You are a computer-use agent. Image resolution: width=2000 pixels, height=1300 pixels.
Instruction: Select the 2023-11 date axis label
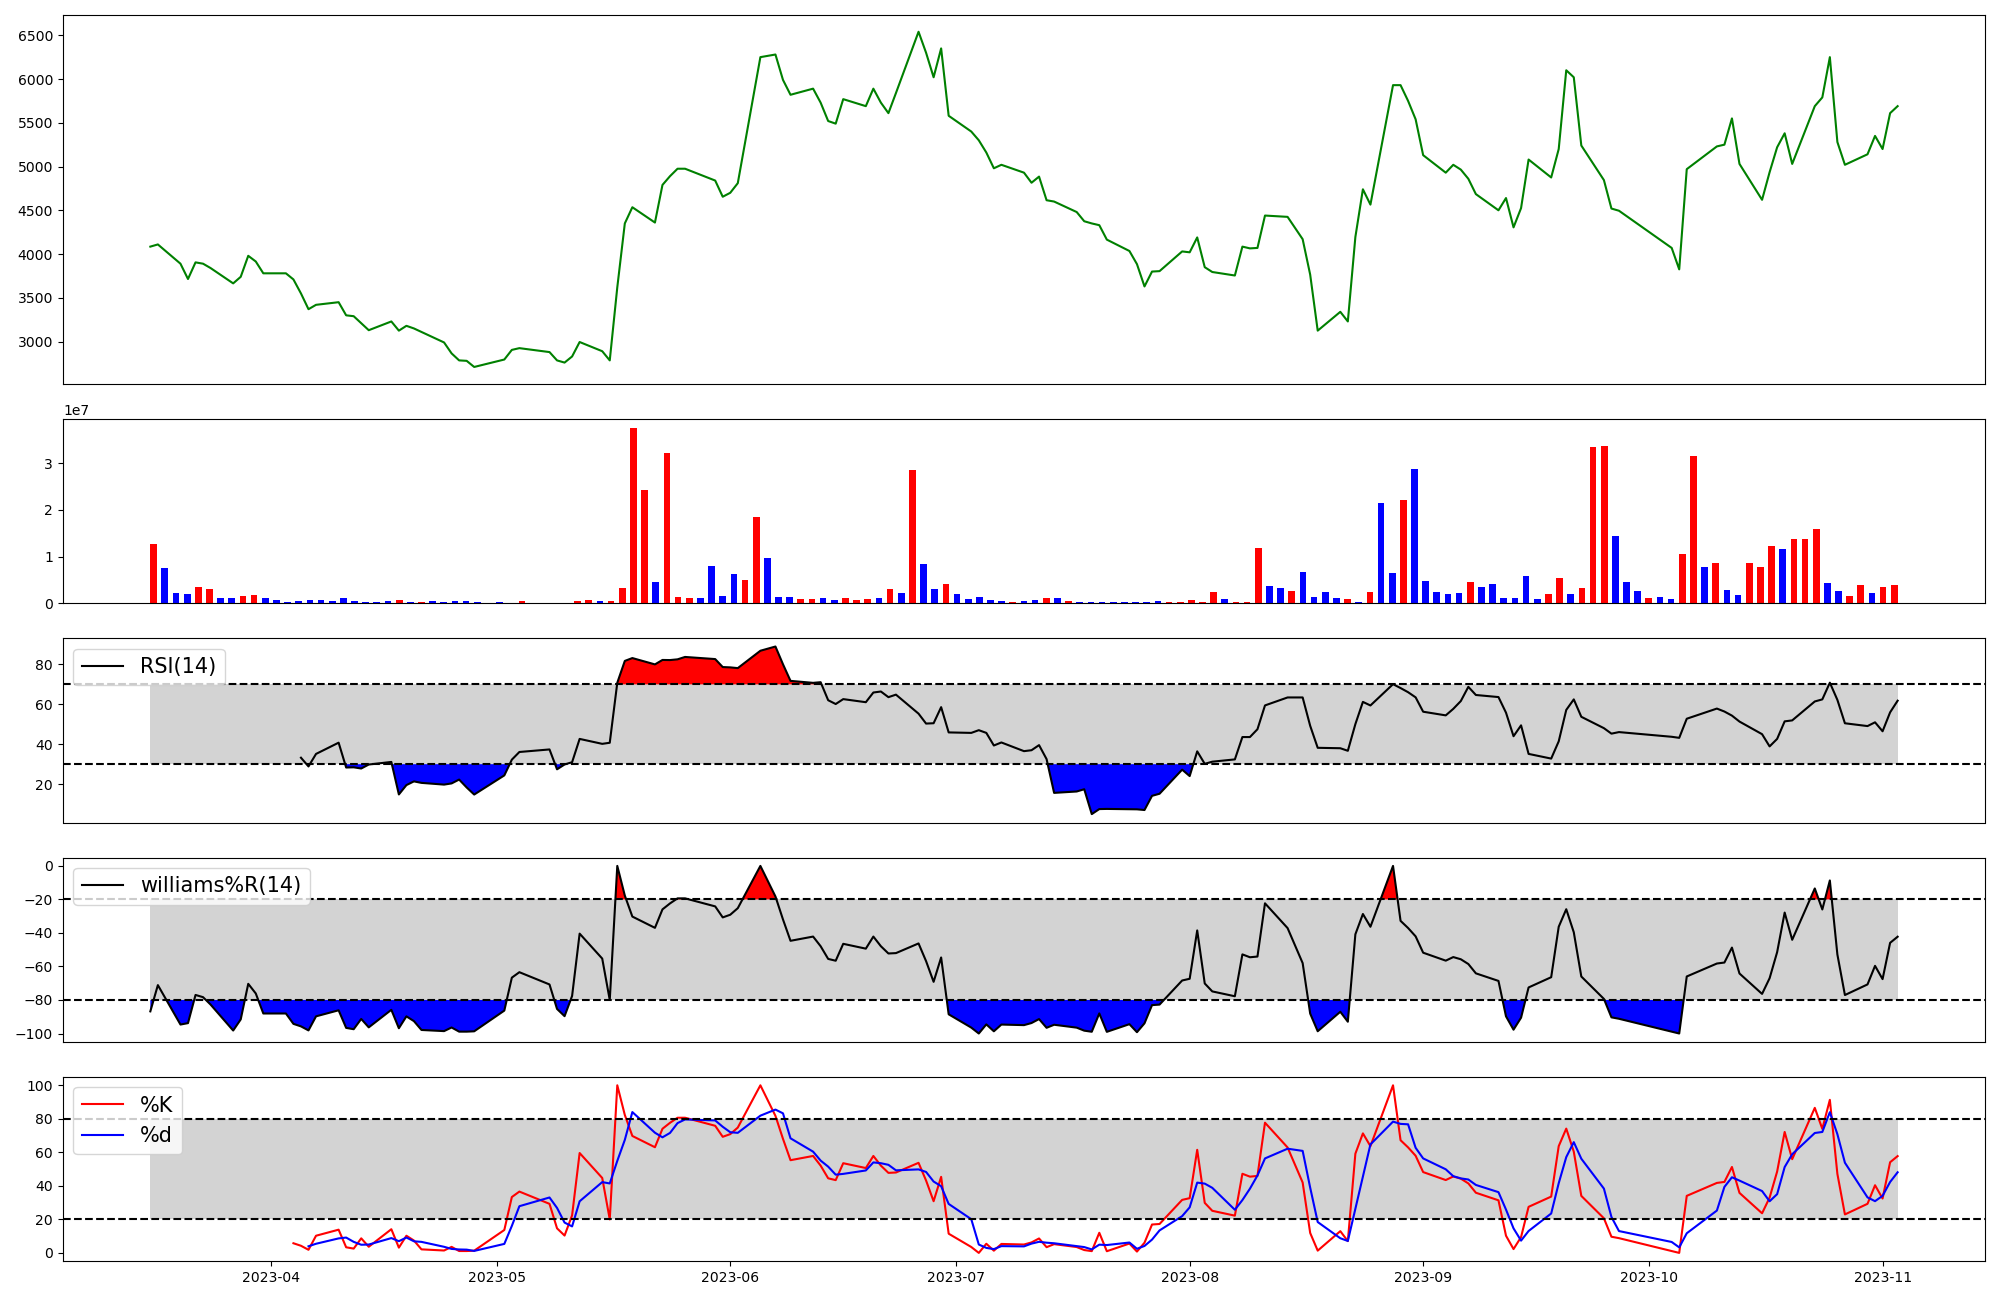[1883, 1277]
